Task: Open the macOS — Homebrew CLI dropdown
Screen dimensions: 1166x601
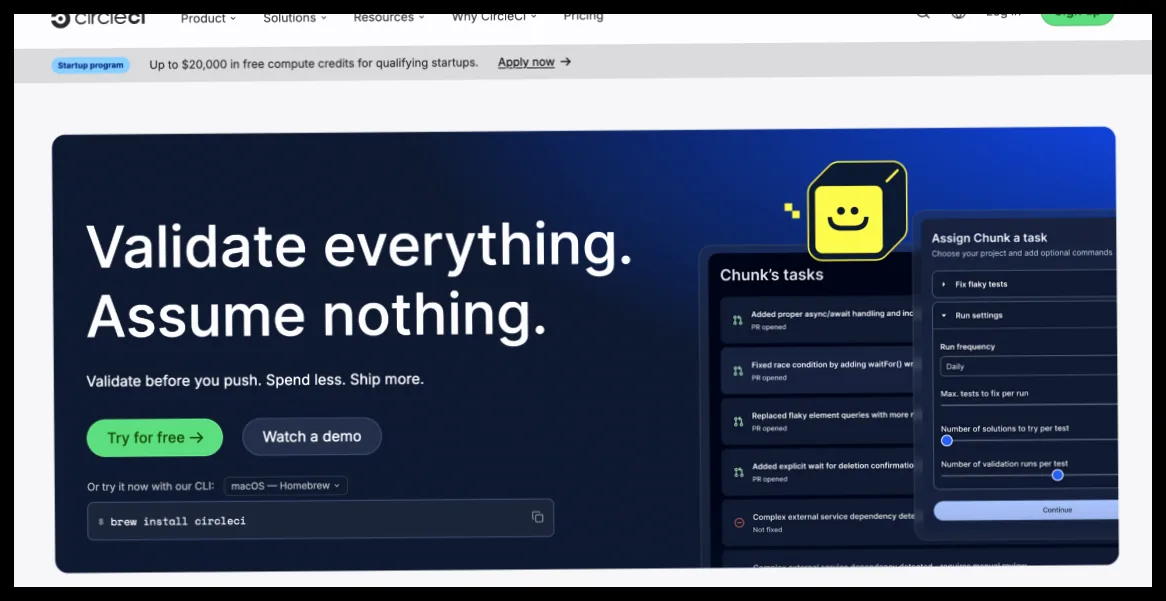Action: click(286, 486)
